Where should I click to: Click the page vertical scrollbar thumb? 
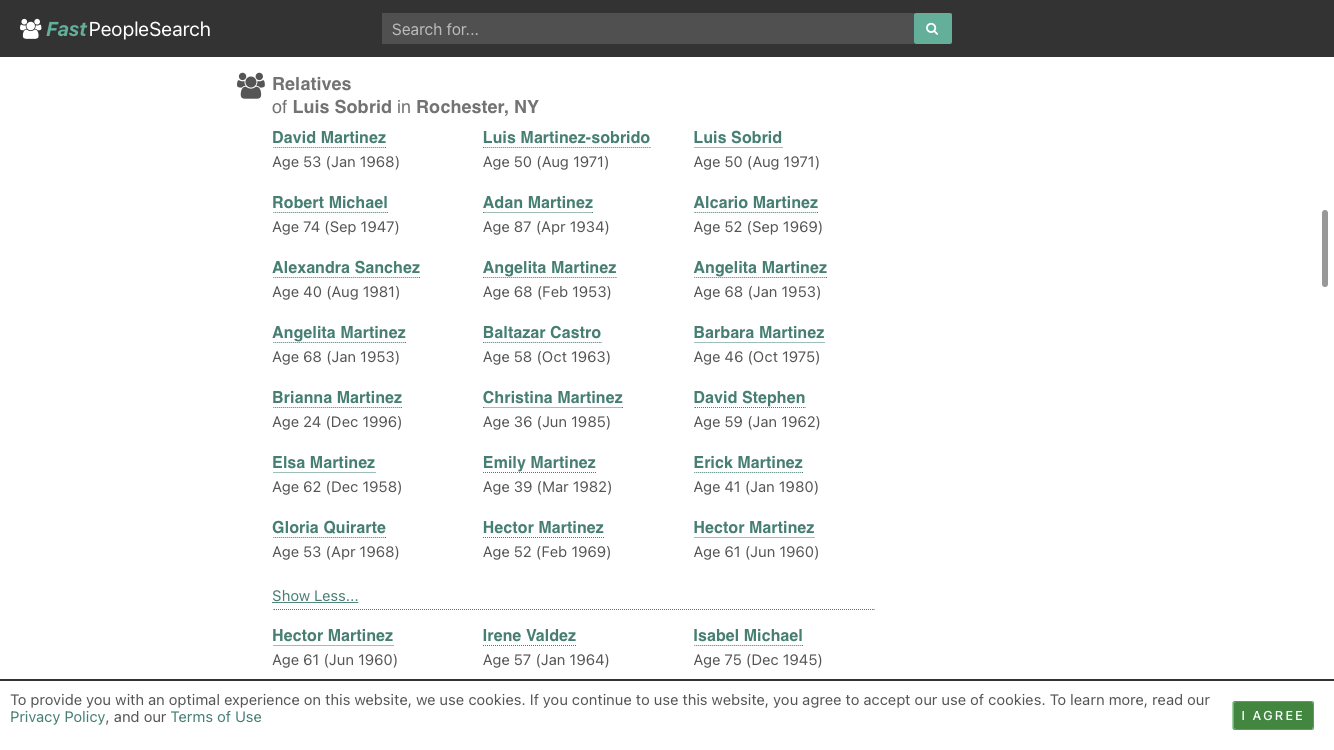coord(1325,248)
